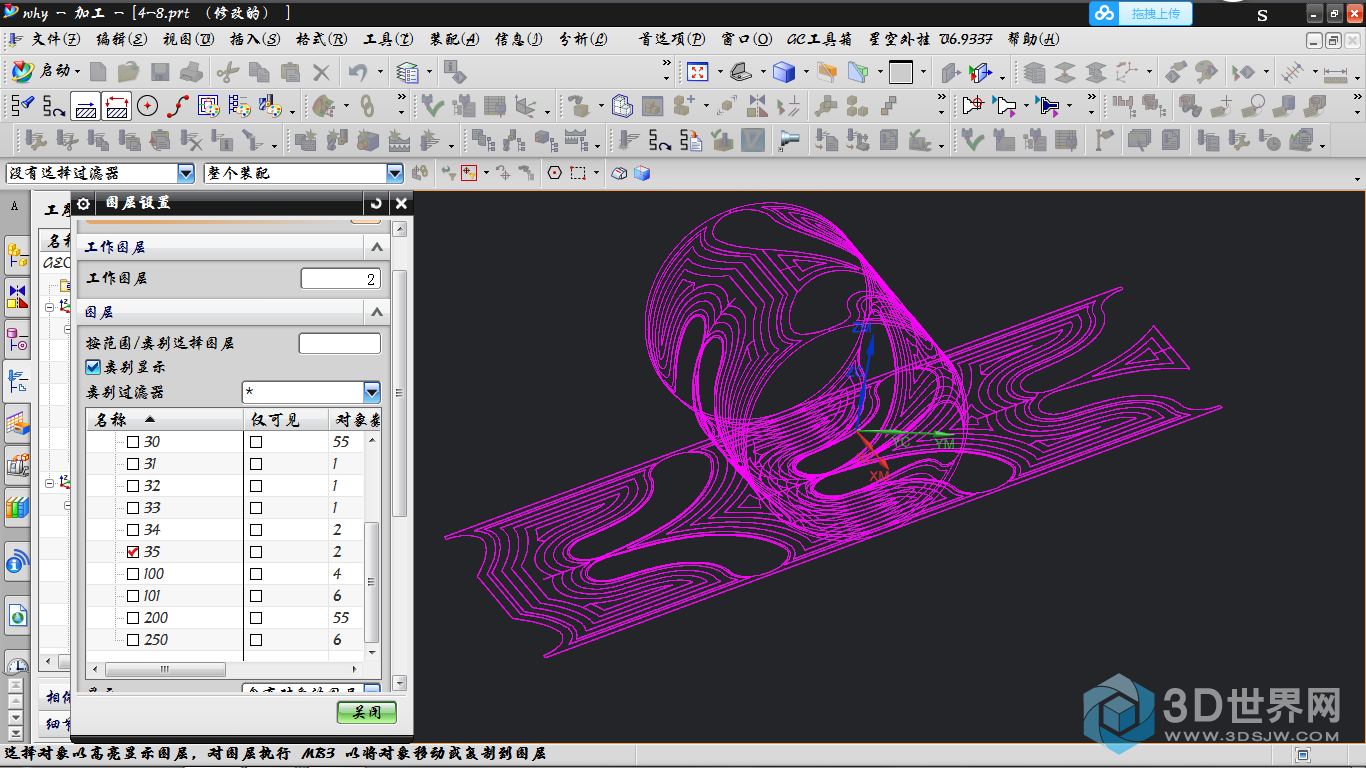Open the 插入(S) menu
The image size is (1366, 768).
coord(254,40)
